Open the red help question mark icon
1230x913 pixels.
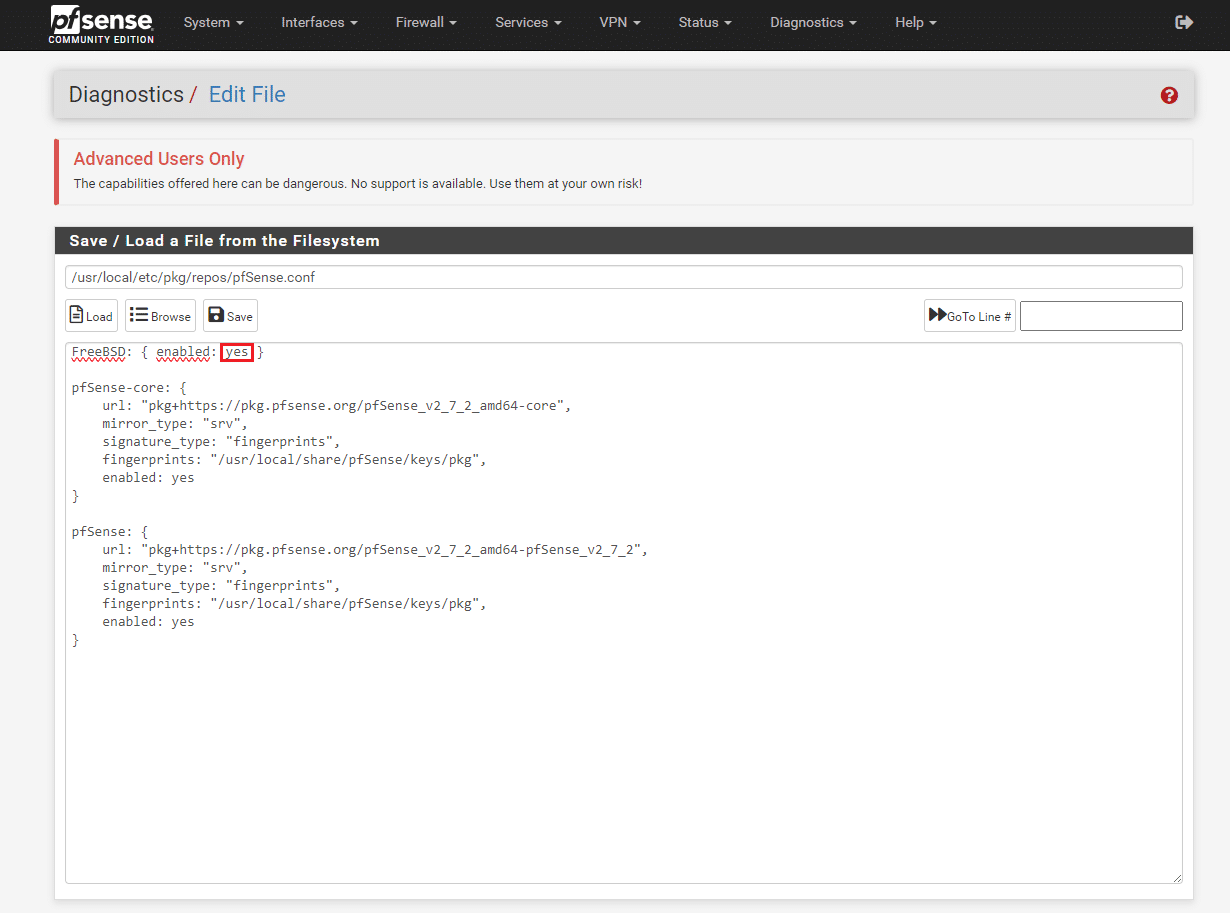1169,95
